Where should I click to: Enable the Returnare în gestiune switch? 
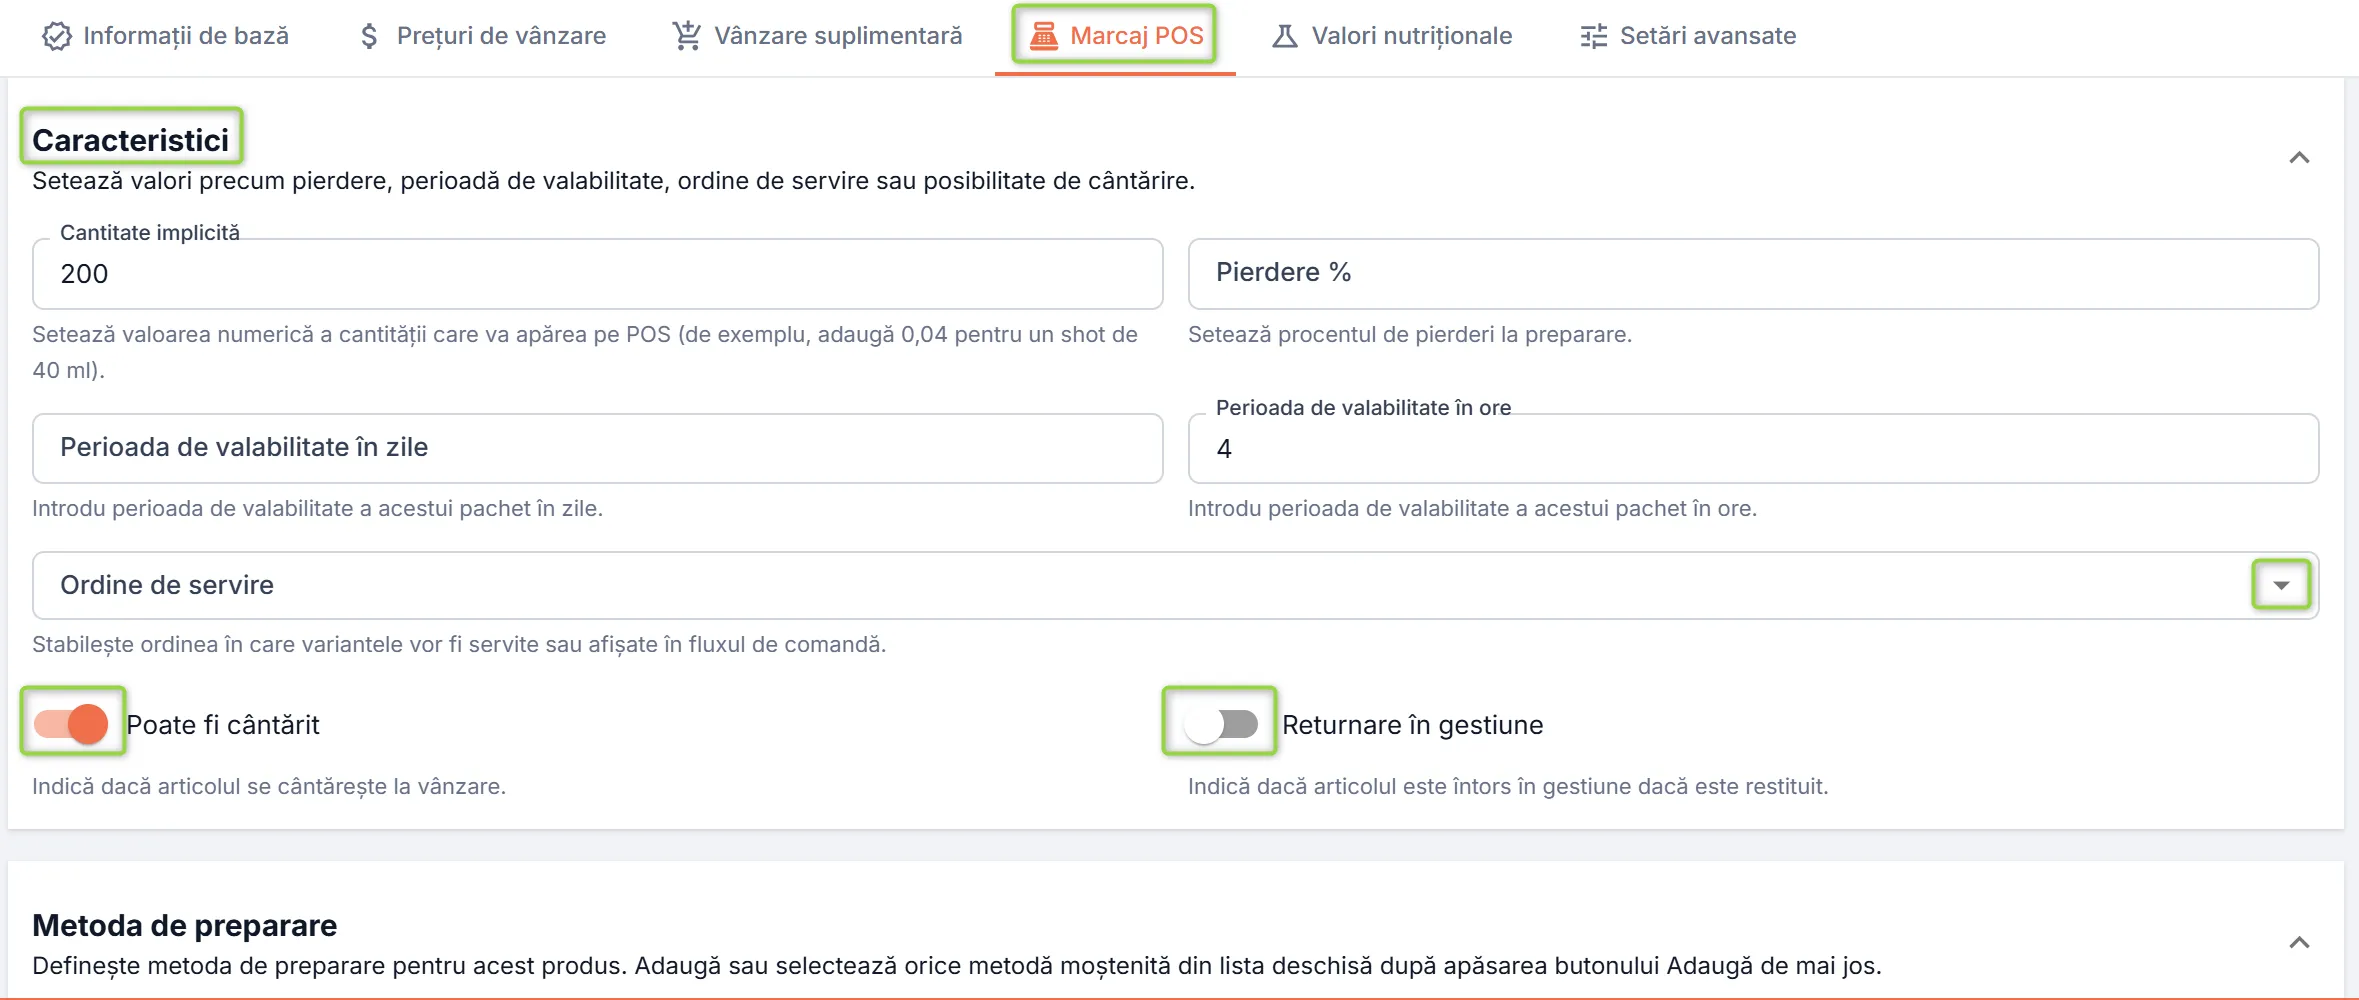pyautogui.click(x=1219, y=724)
